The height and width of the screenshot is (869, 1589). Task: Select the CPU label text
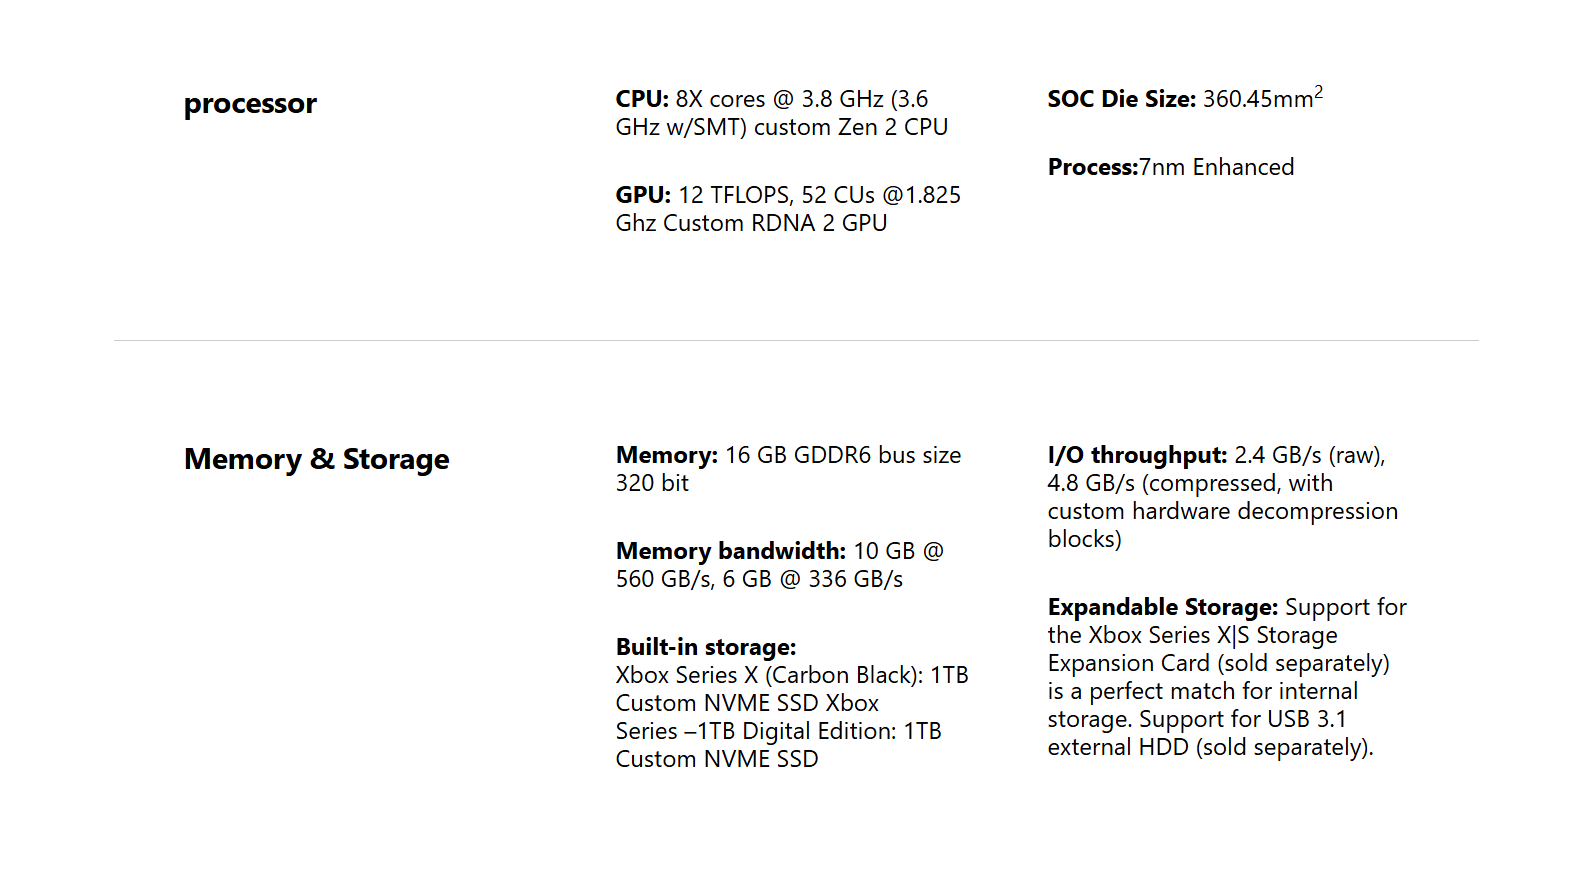click(642, 99)
